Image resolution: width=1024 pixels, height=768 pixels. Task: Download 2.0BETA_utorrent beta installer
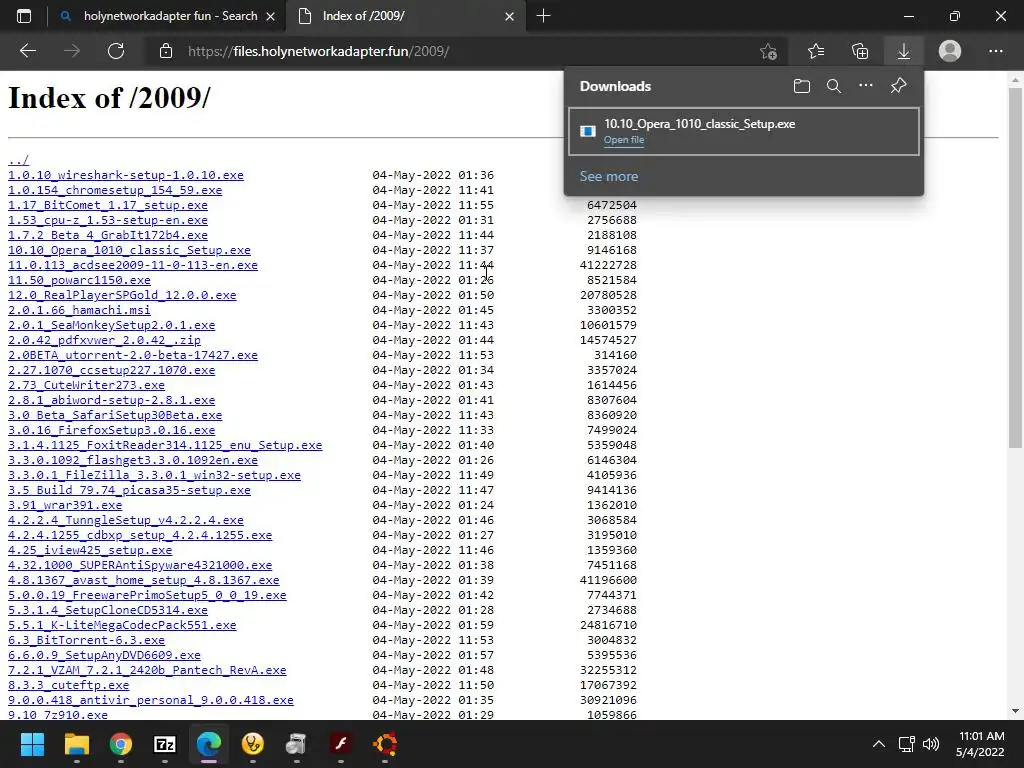tap(133, 355)
